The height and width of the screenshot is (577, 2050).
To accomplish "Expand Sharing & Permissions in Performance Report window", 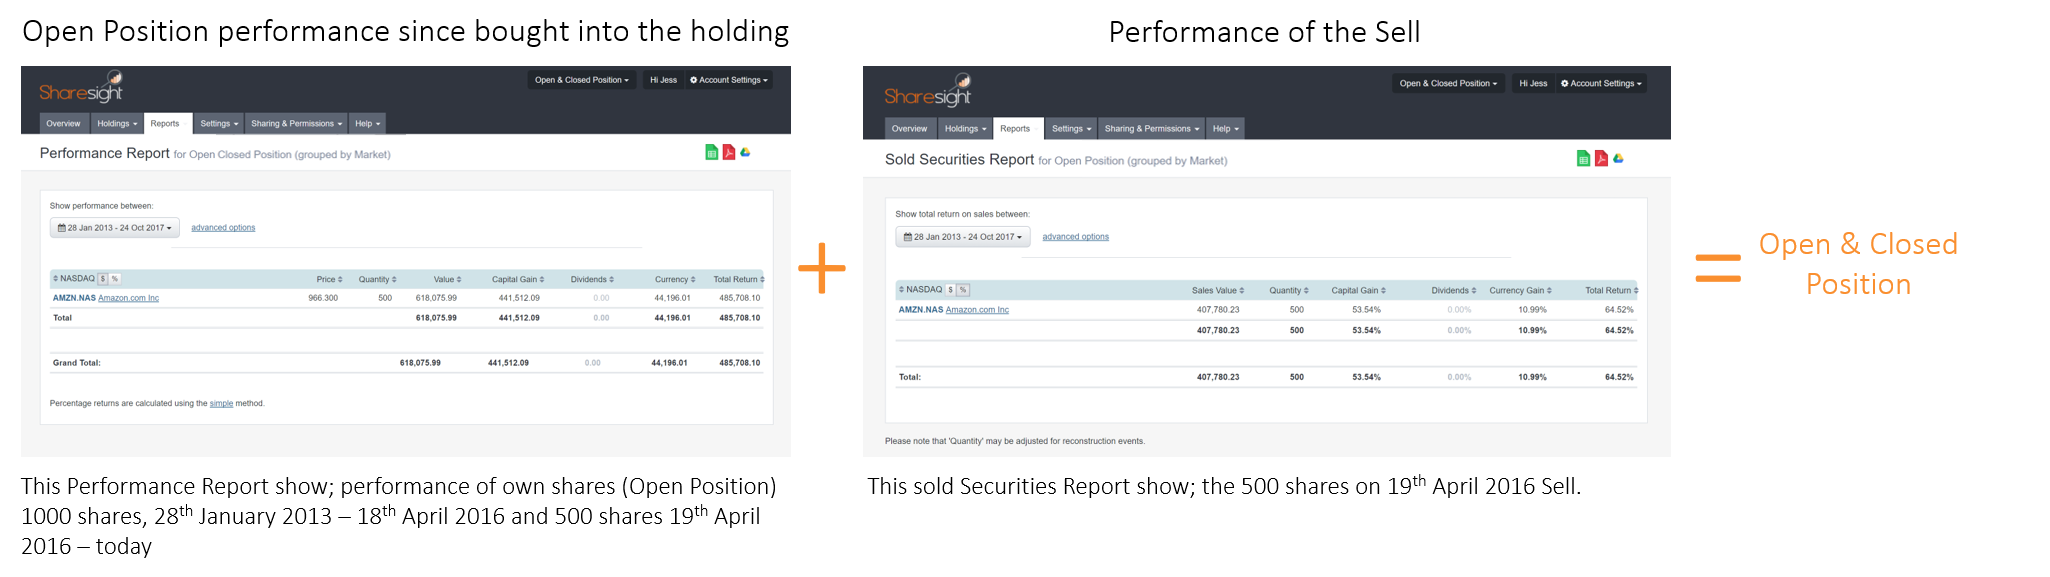I will 296,123.
